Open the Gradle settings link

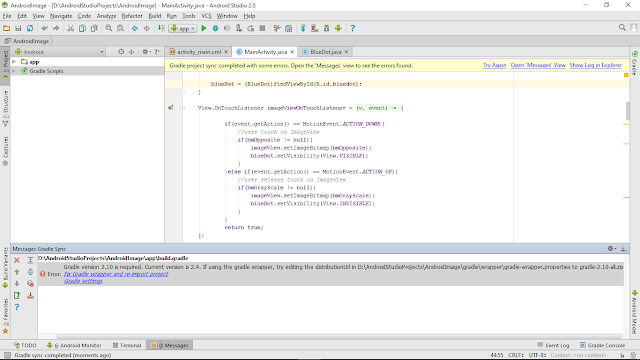click(x=83, y=281)
